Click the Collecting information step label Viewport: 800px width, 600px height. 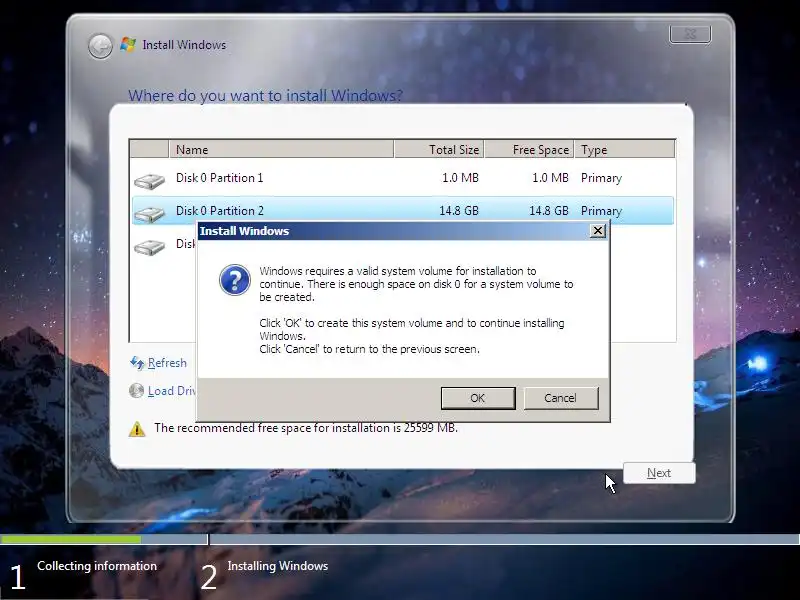(97, 566)
